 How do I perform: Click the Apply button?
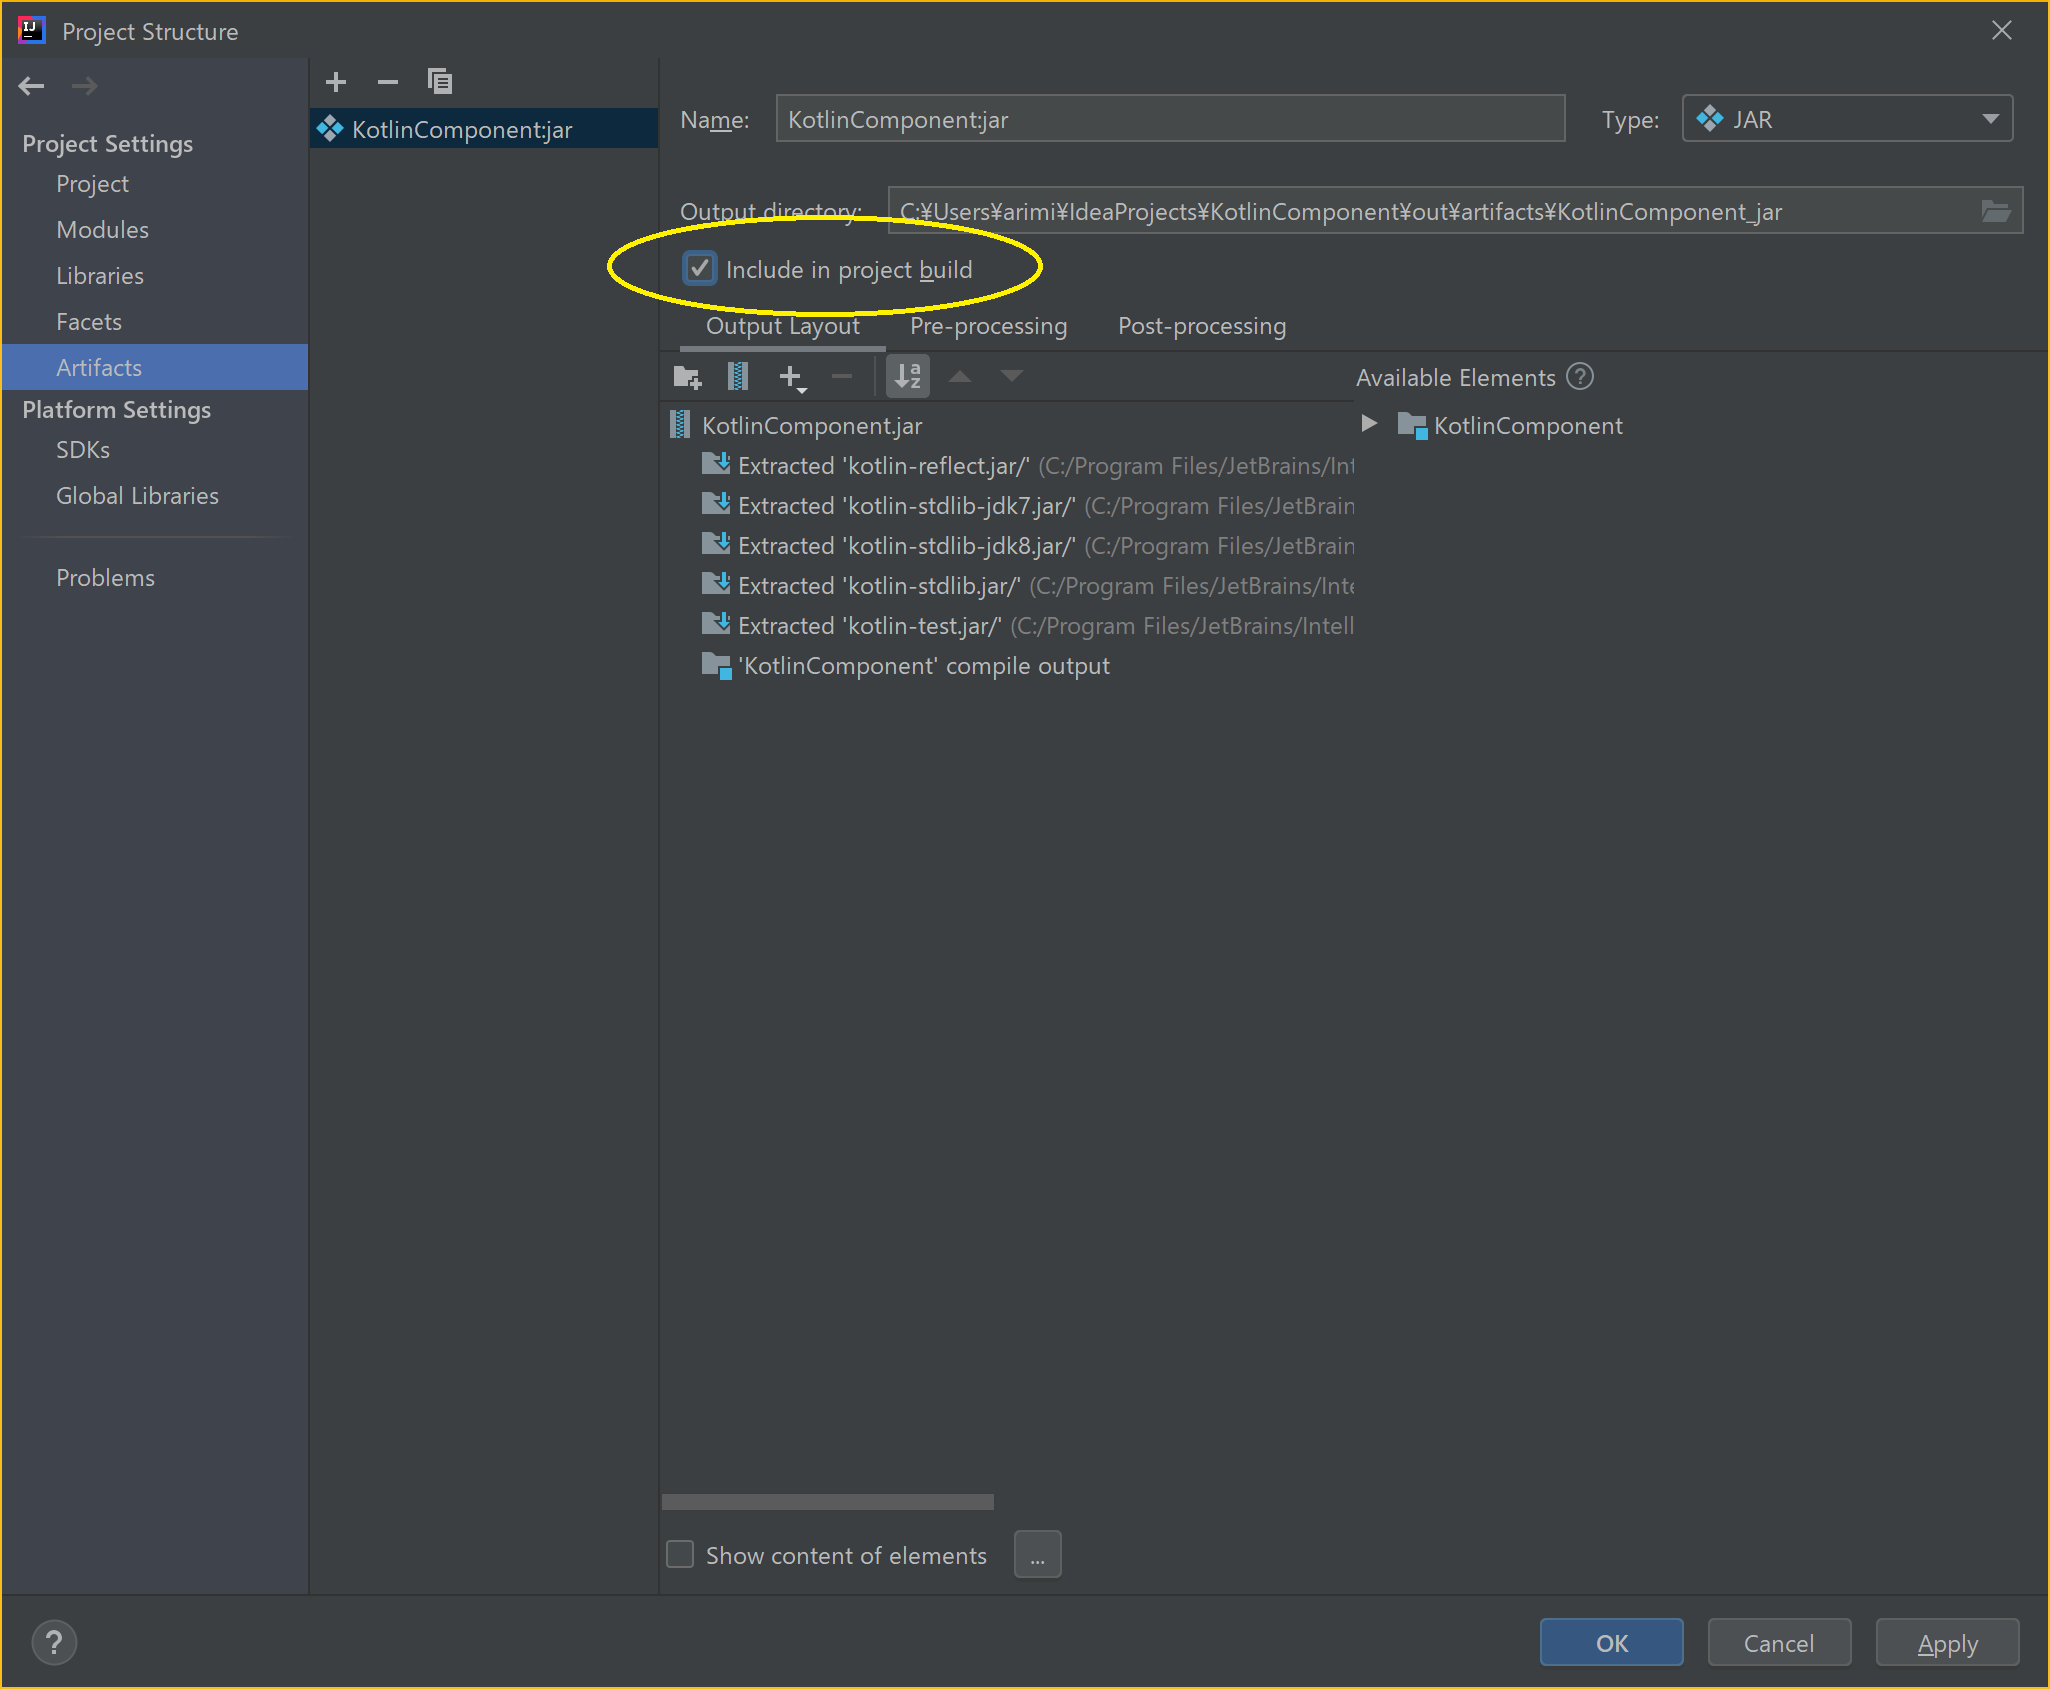tap(1946, 1643)
